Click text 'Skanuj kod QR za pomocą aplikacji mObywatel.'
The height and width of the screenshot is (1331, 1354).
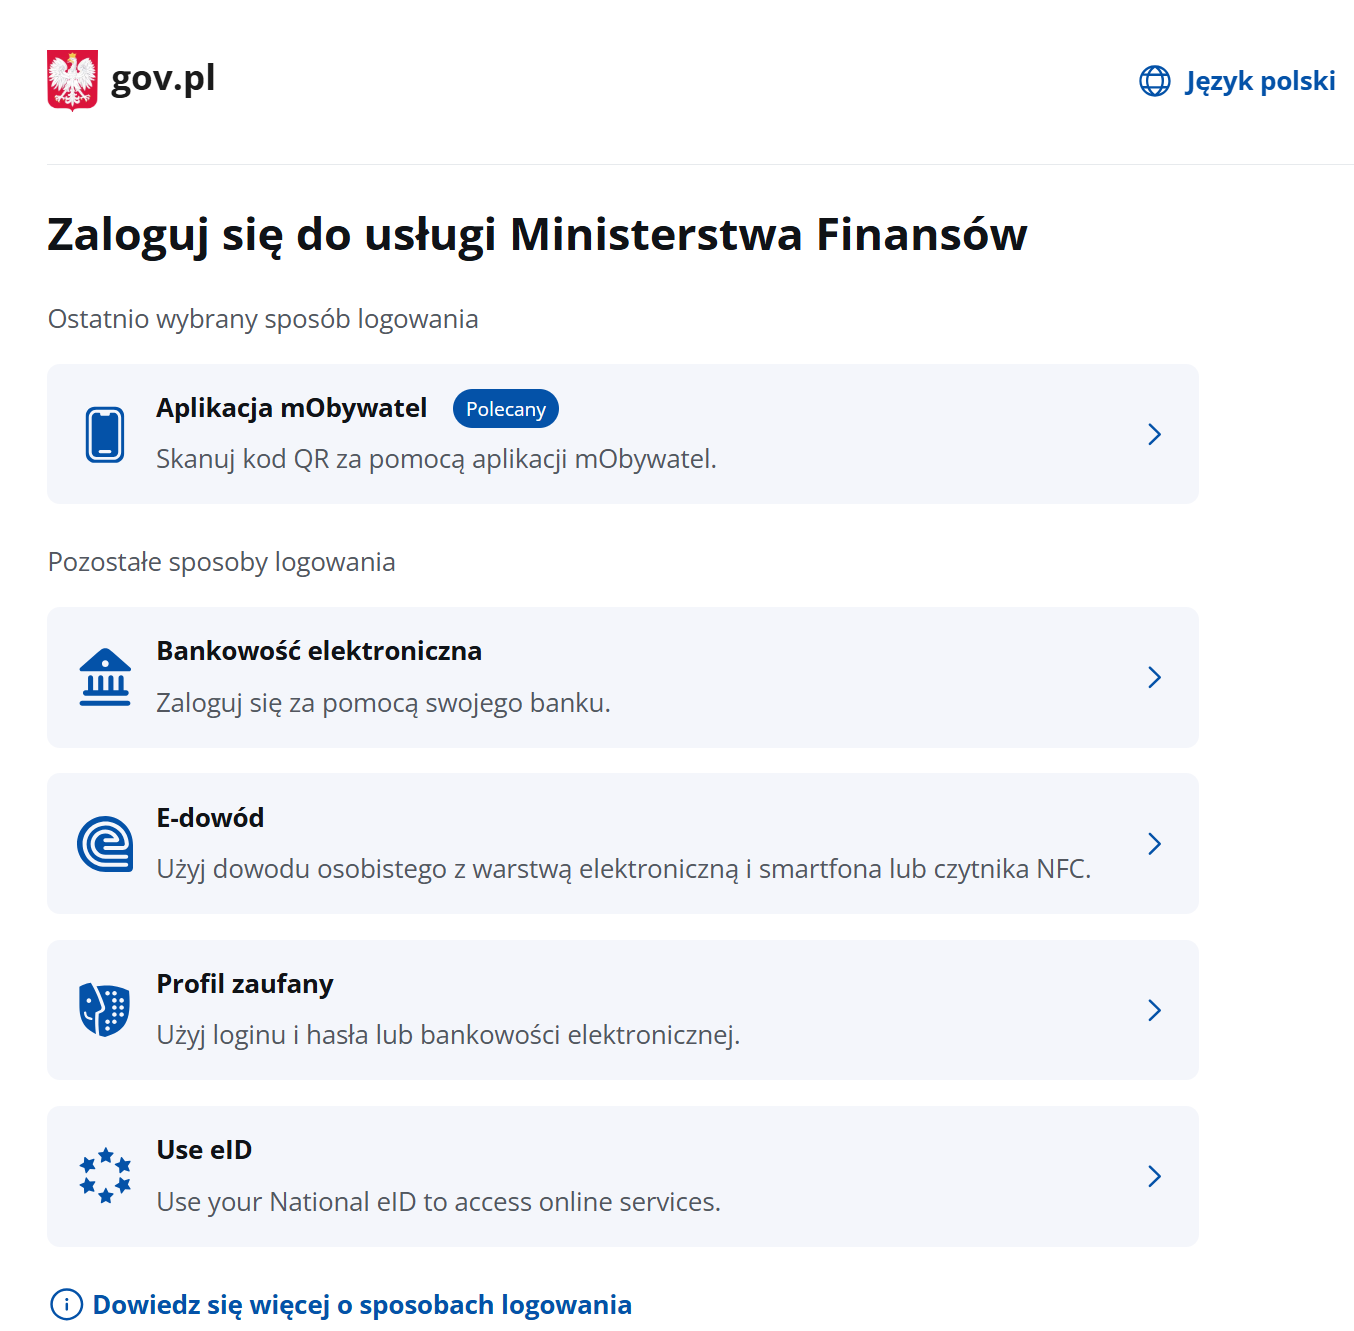point(436,459)
